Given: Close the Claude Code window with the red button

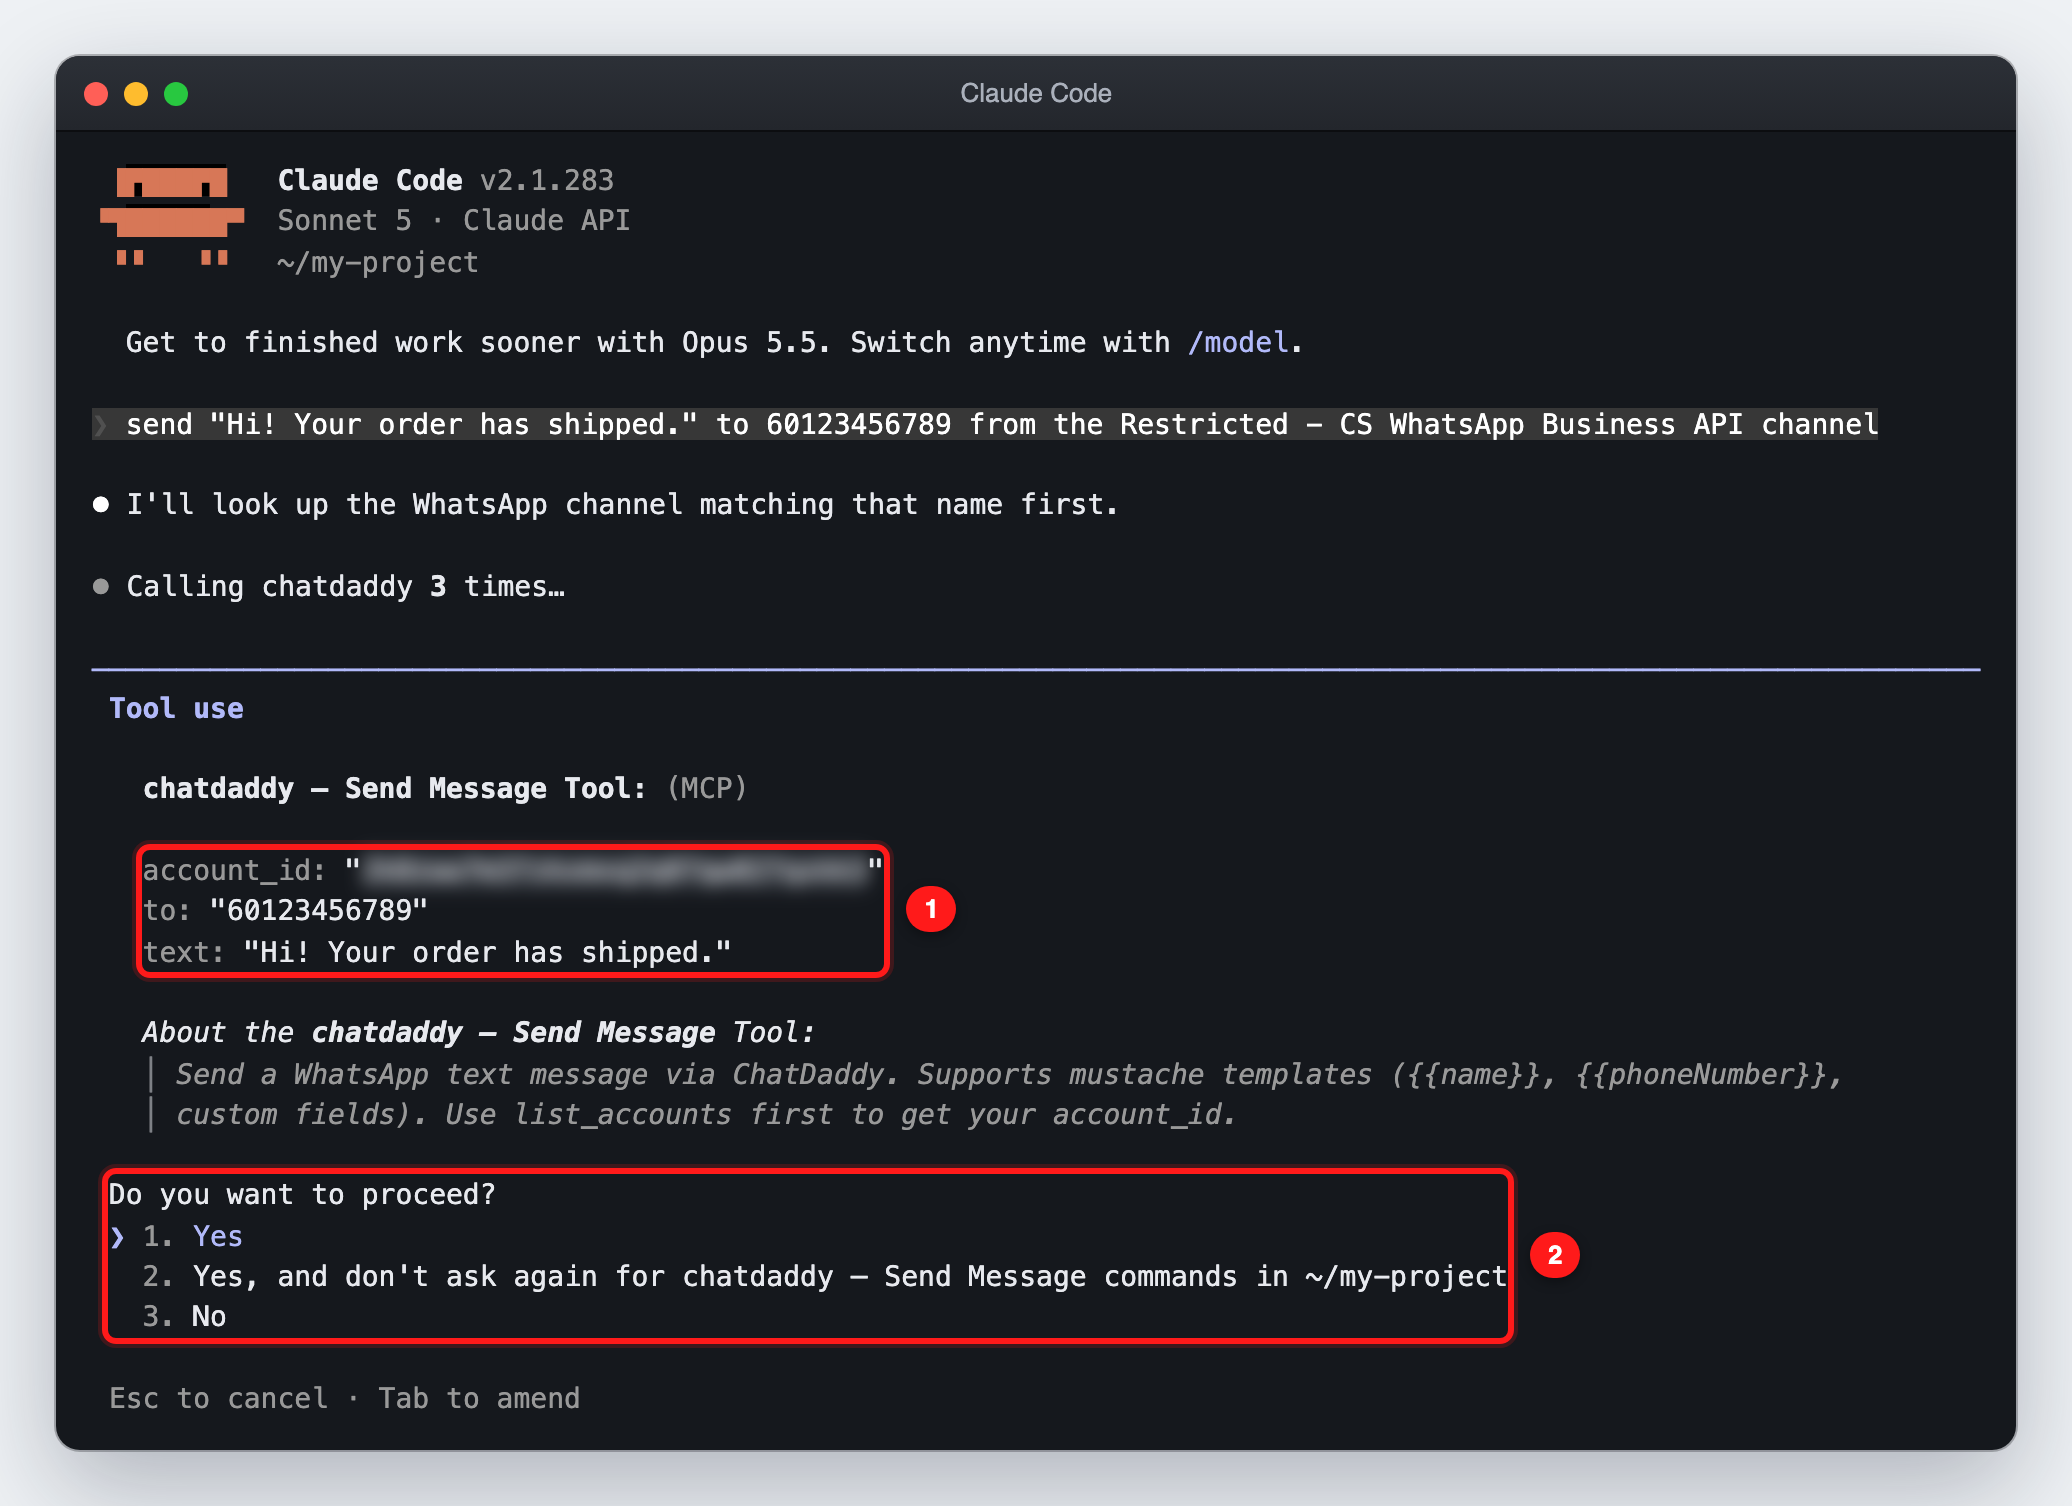Looking at the screenshot, I should pyautogui.click(x=96, y=94).
